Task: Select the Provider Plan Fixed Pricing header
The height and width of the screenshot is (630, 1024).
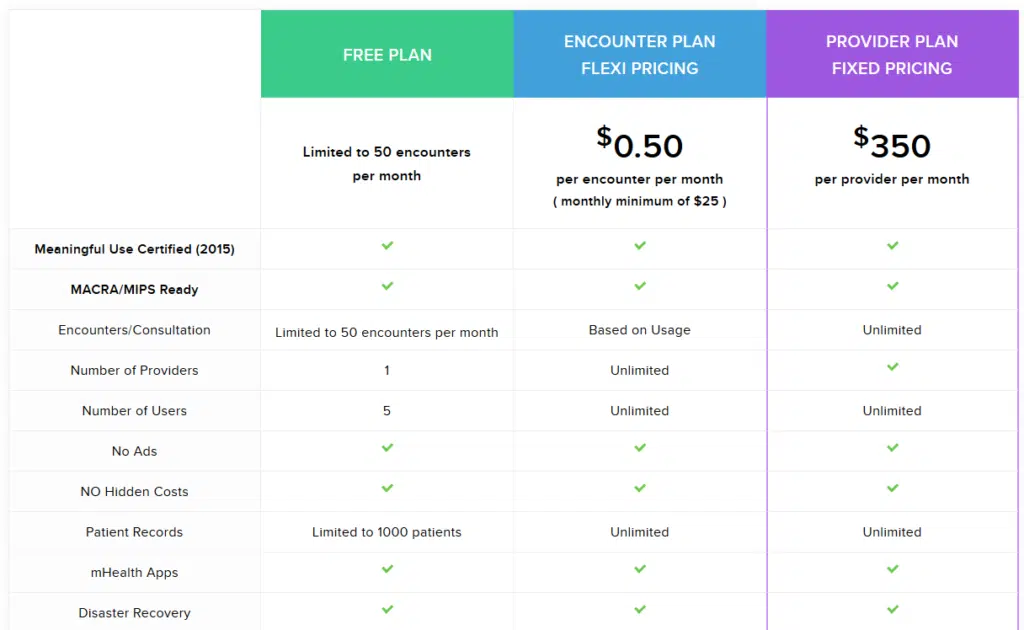Action: [892, 55]
